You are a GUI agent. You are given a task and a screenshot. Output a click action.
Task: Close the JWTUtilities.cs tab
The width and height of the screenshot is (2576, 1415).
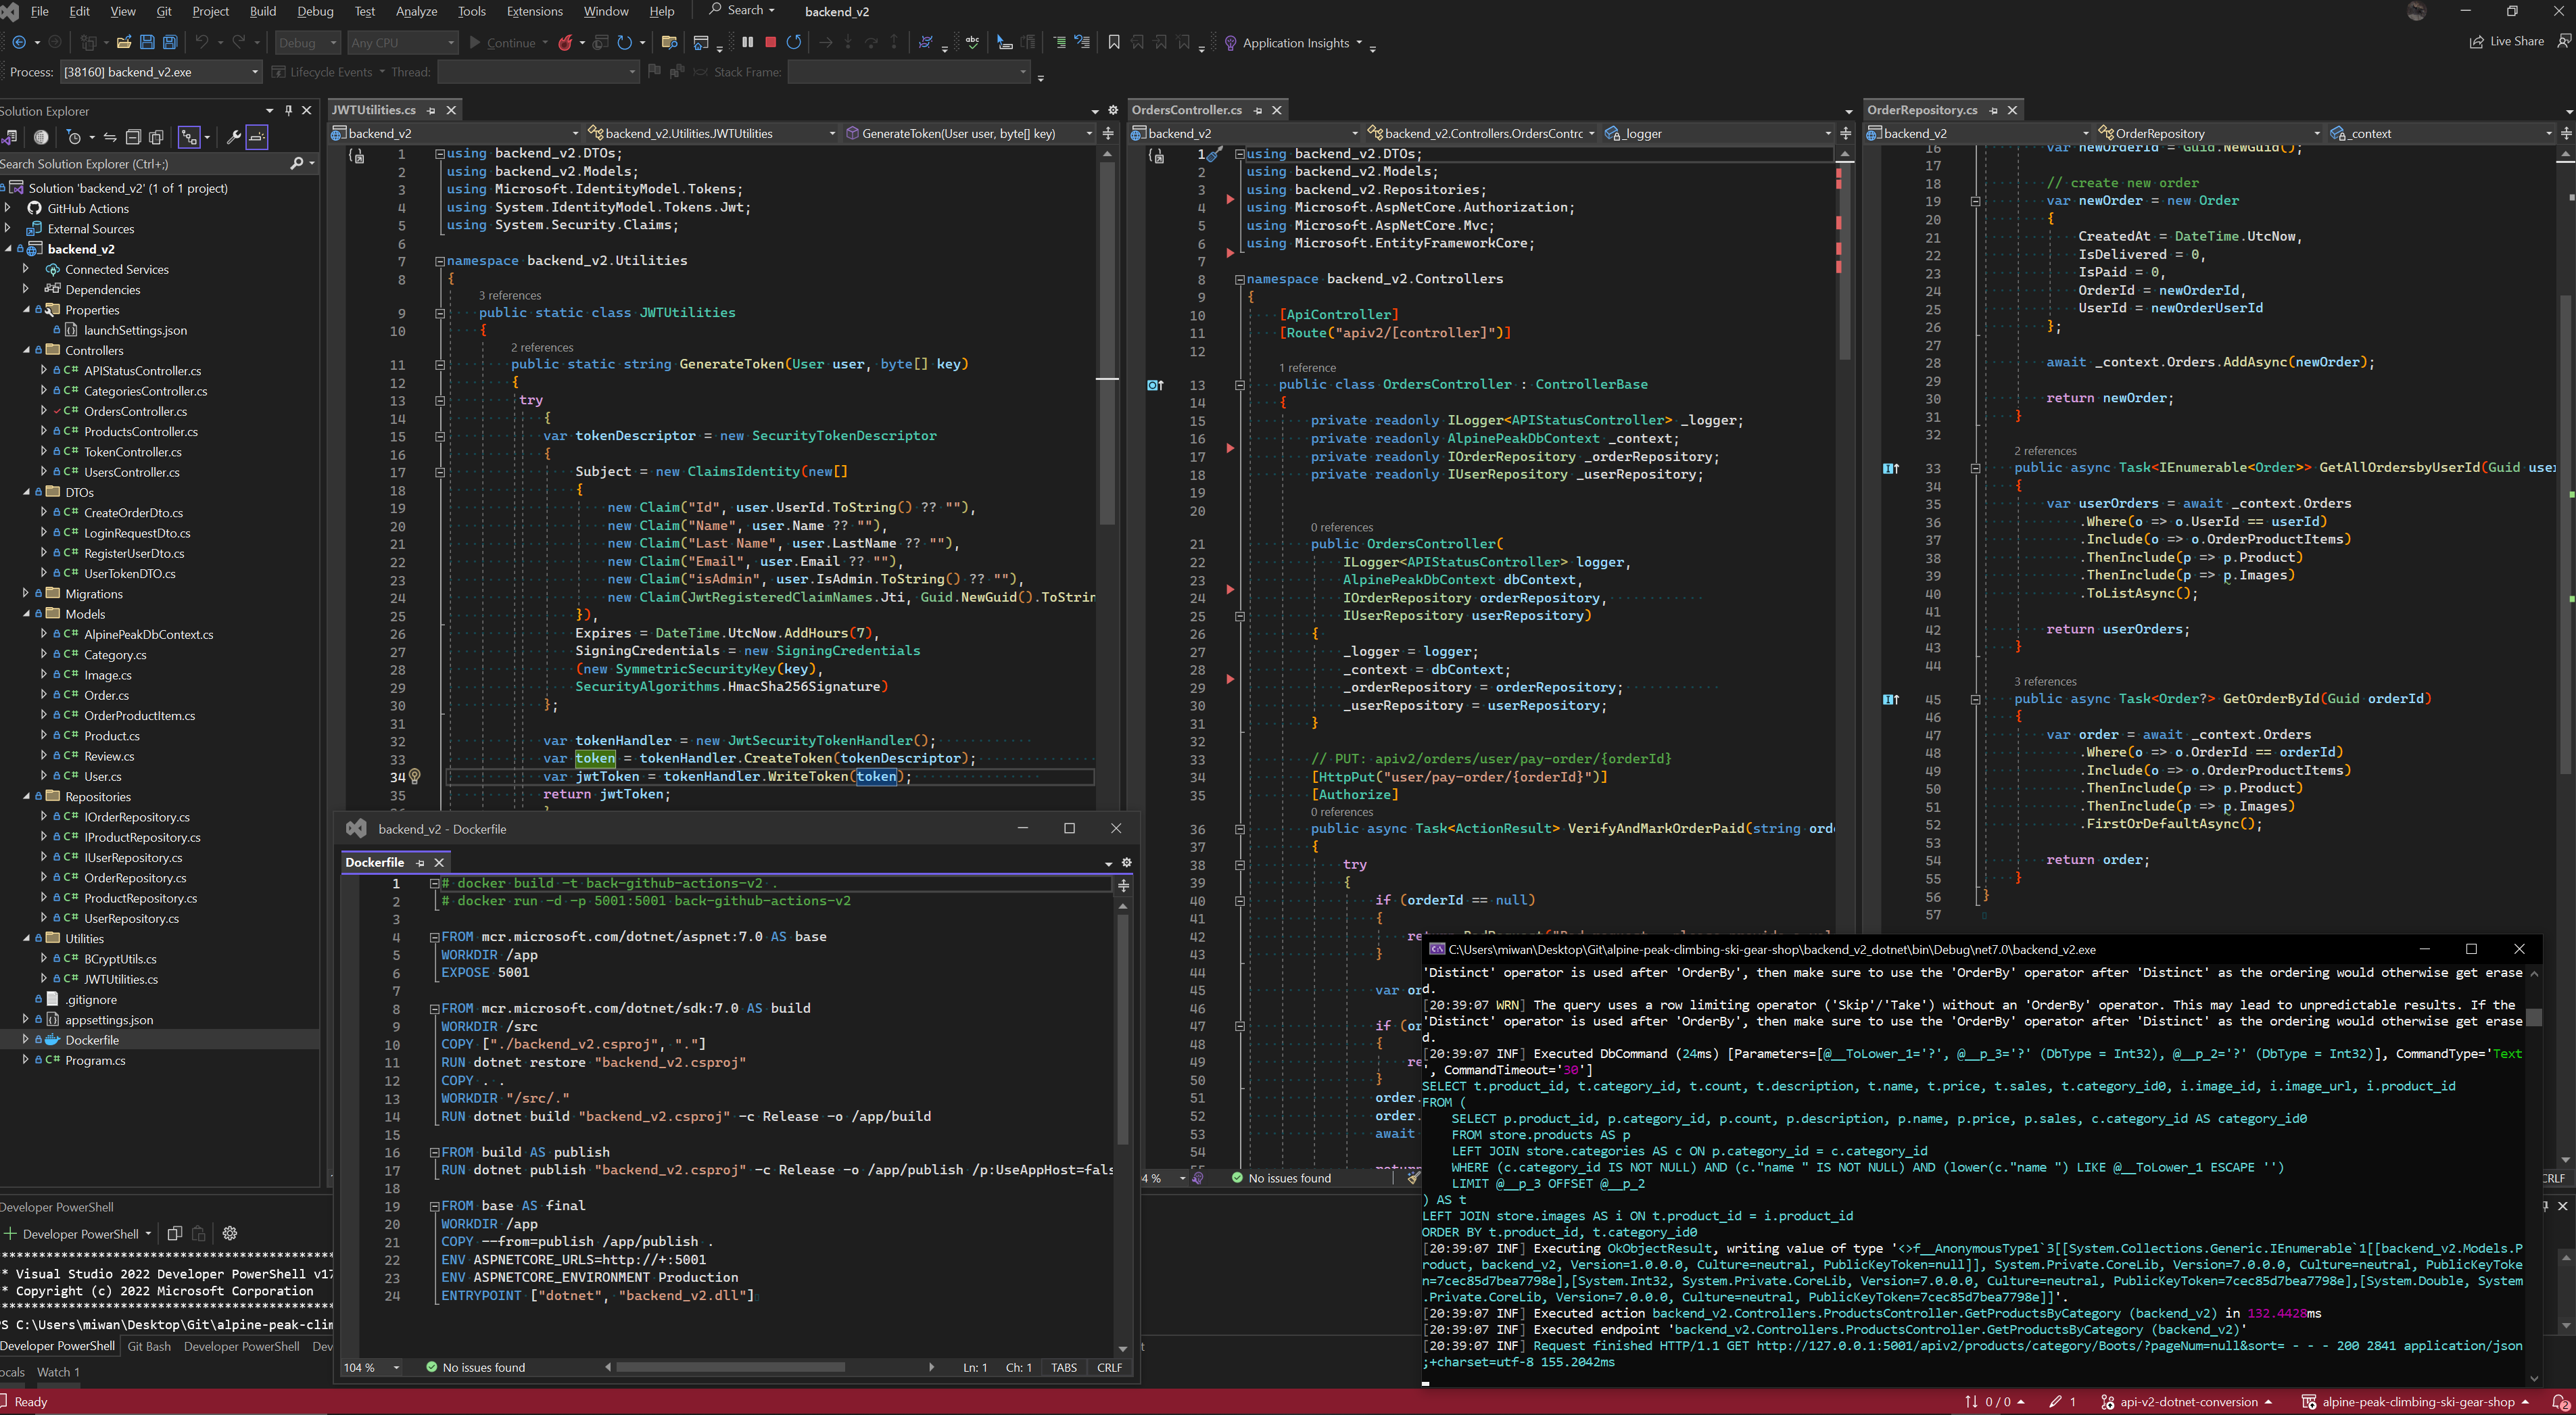[451, 110]
